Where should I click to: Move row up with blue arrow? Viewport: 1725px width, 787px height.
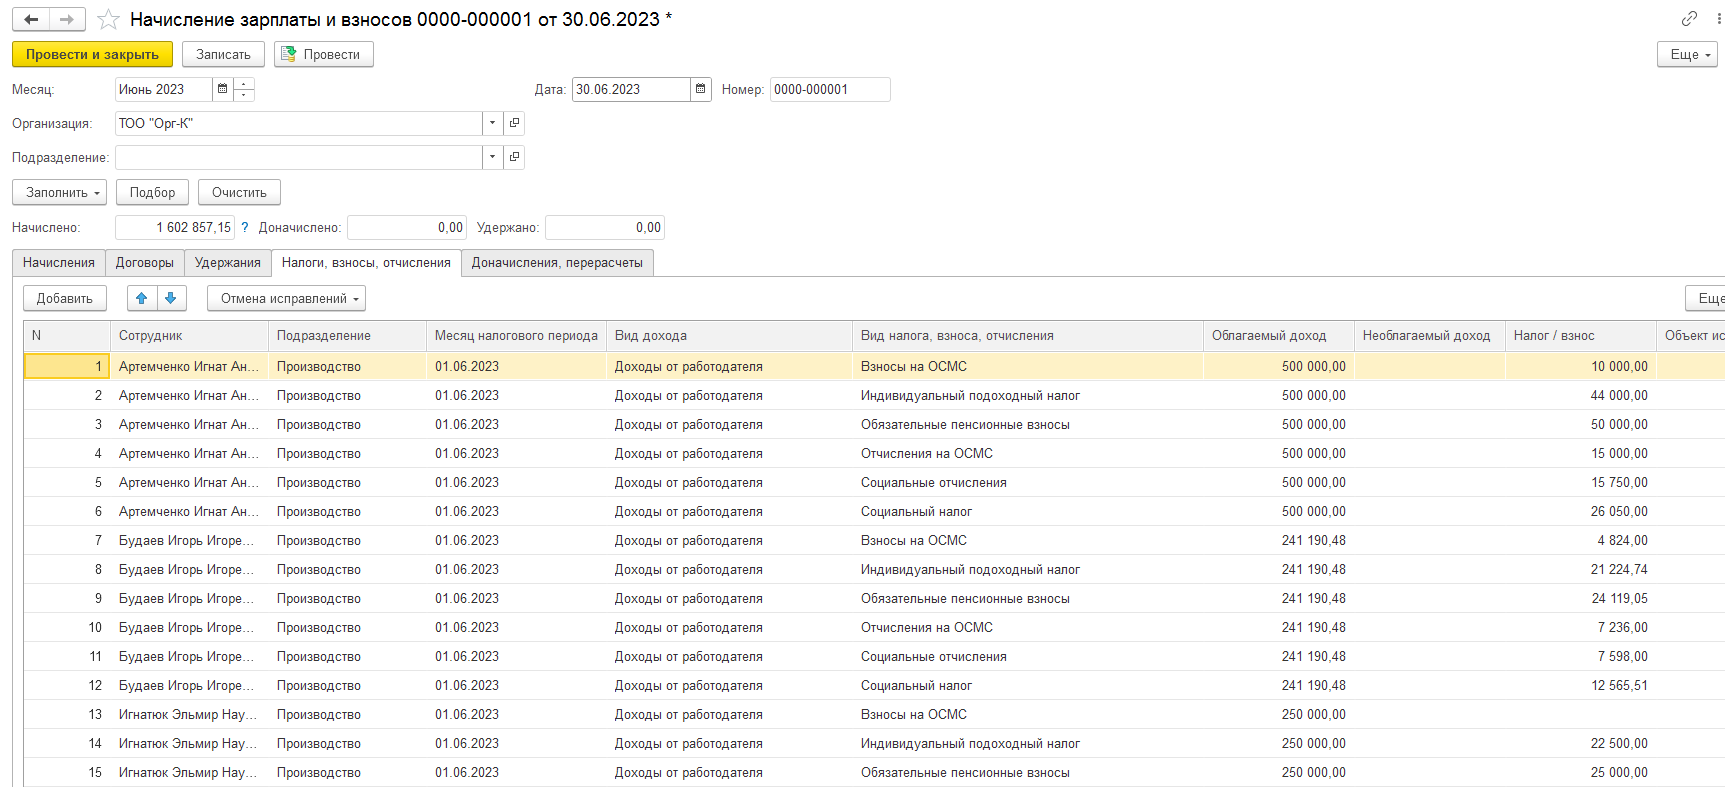tap(141, 298)
